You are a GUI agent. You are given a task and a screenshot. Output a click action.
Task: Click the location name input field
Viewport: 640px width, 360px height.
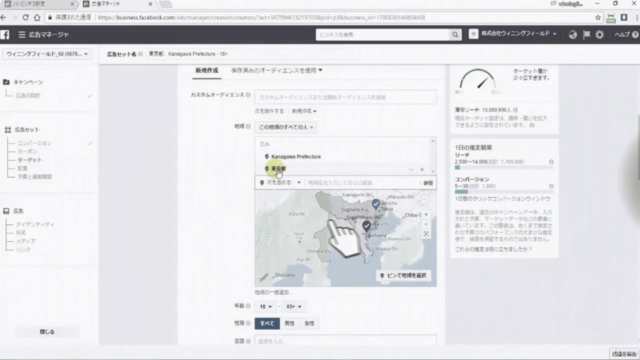click(362, 183)
